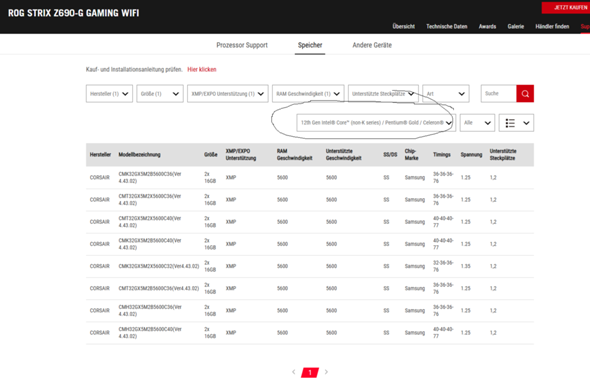Click the 32-36-36-76 timings cell
590x389 pixels.
[x=443, y=266]
